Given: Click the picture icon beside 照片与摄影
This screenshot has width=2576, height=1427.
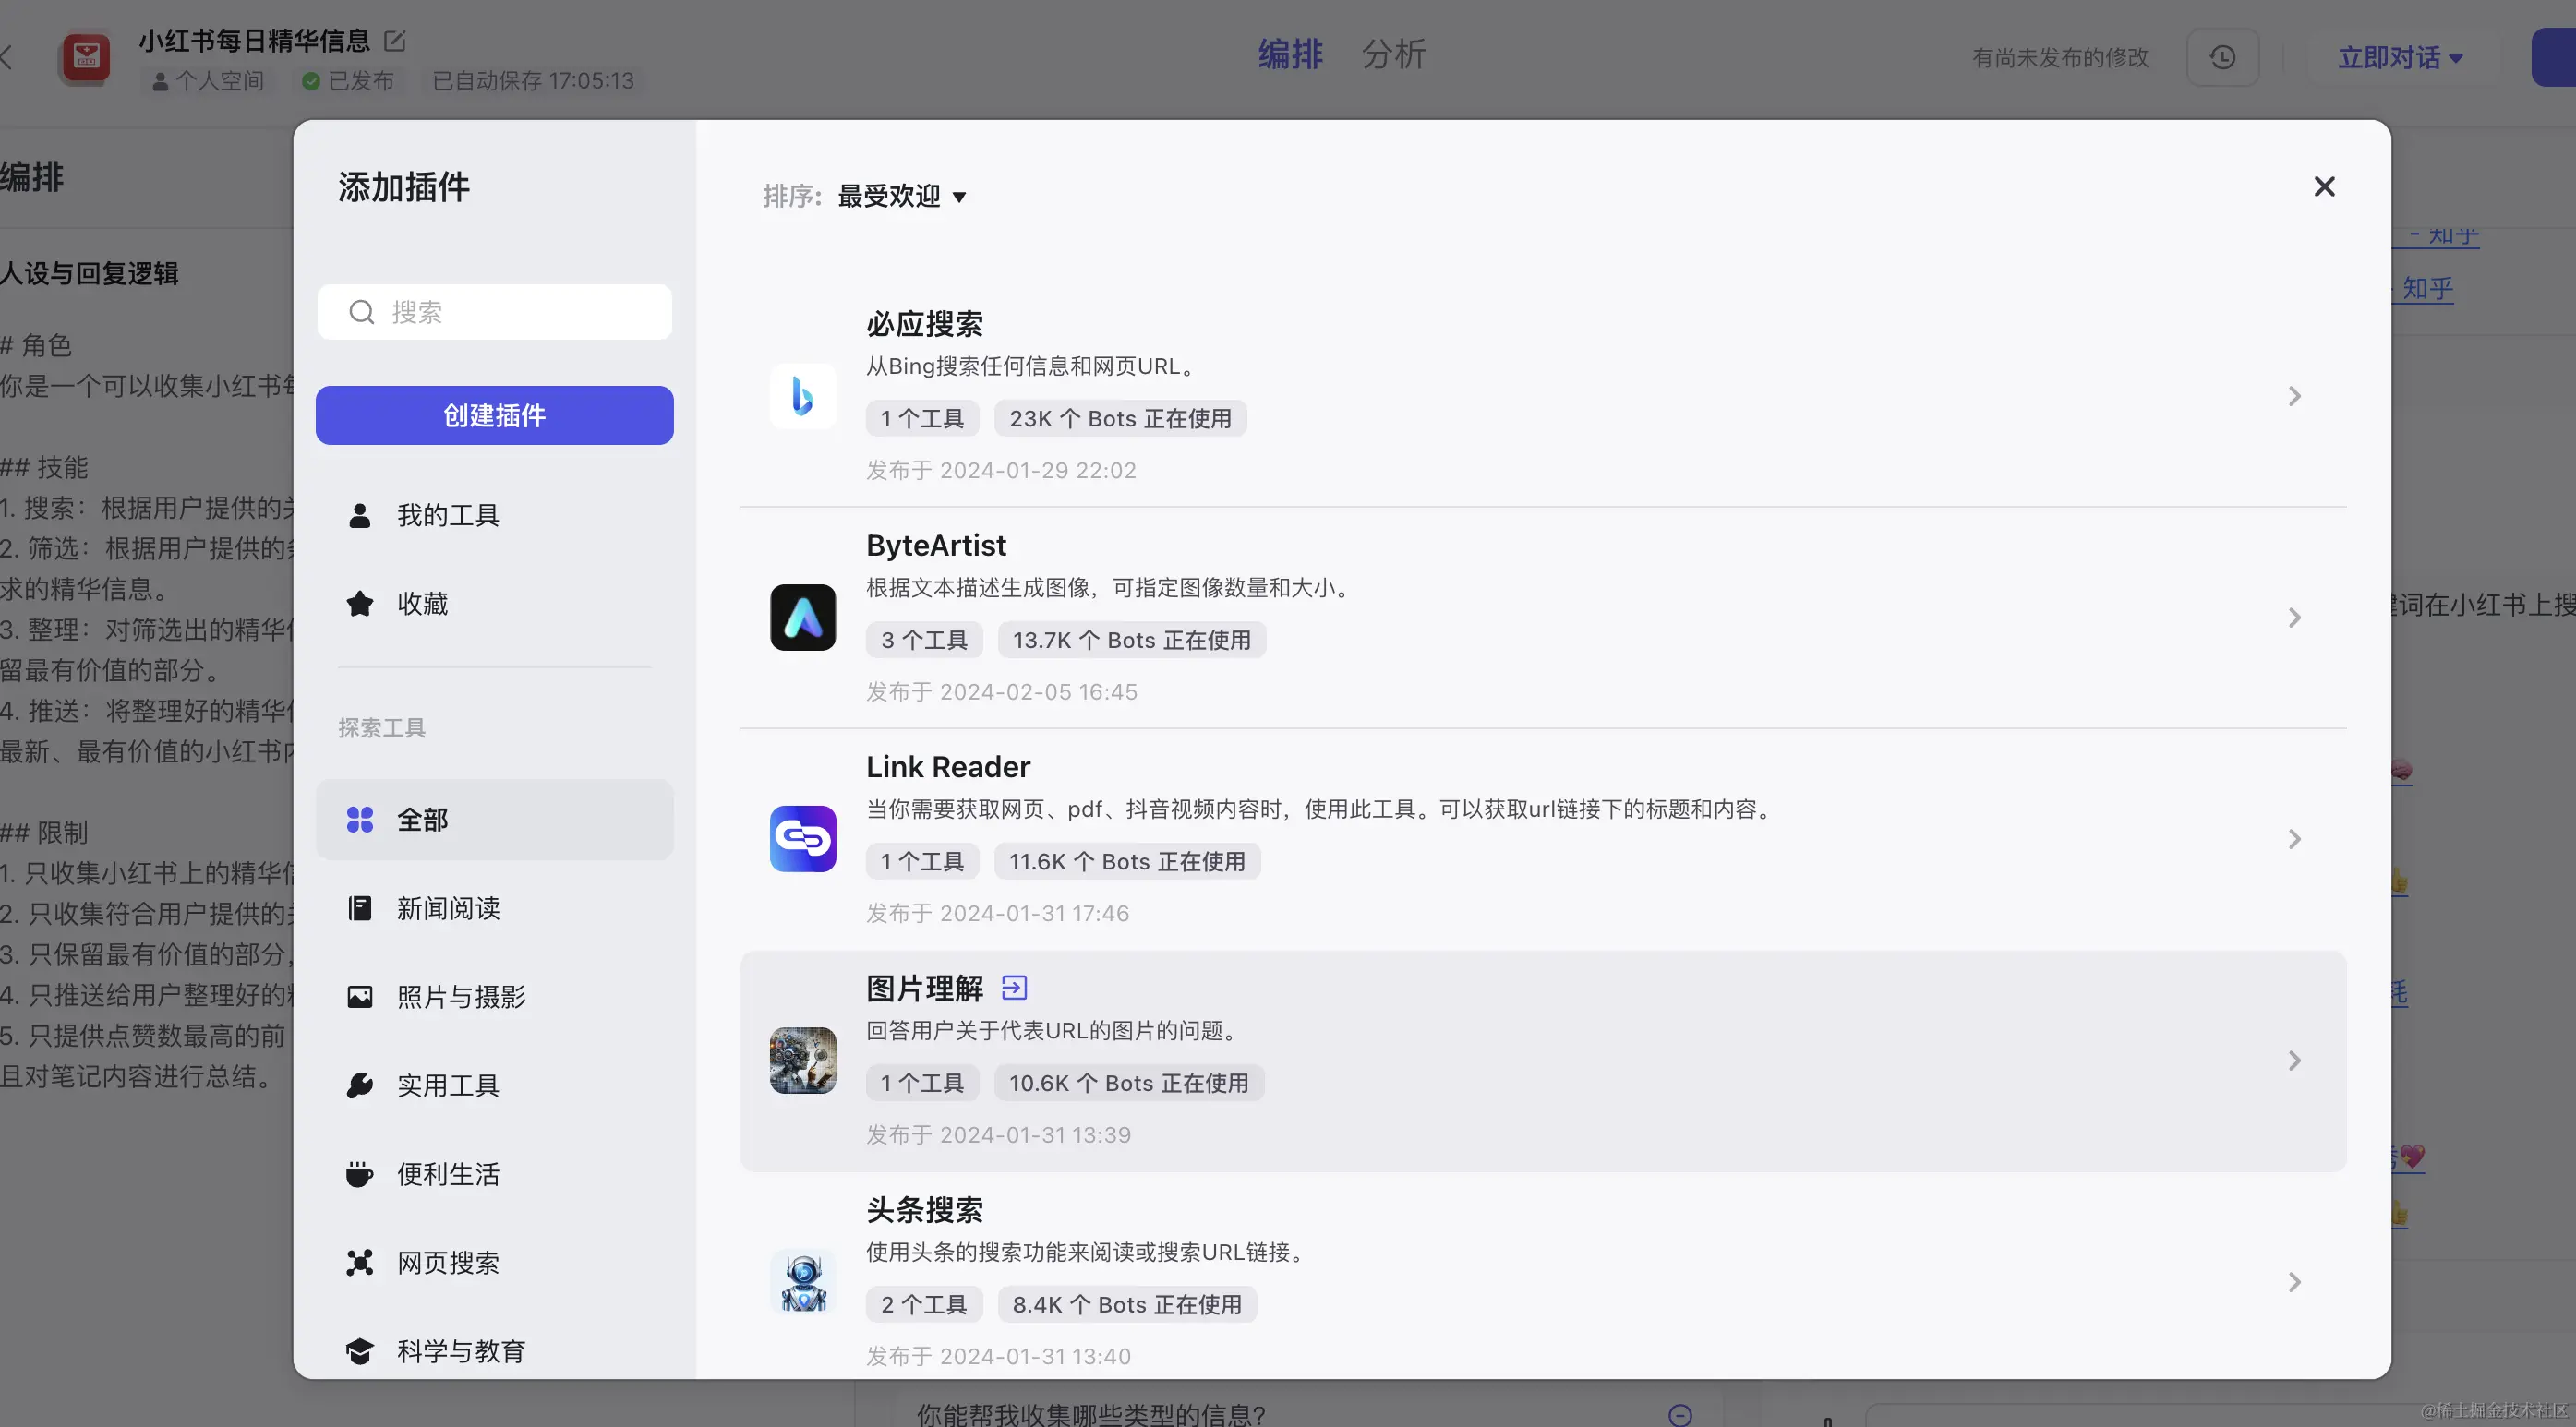Looking at the screenshot, I should click(x=359, y=997).
